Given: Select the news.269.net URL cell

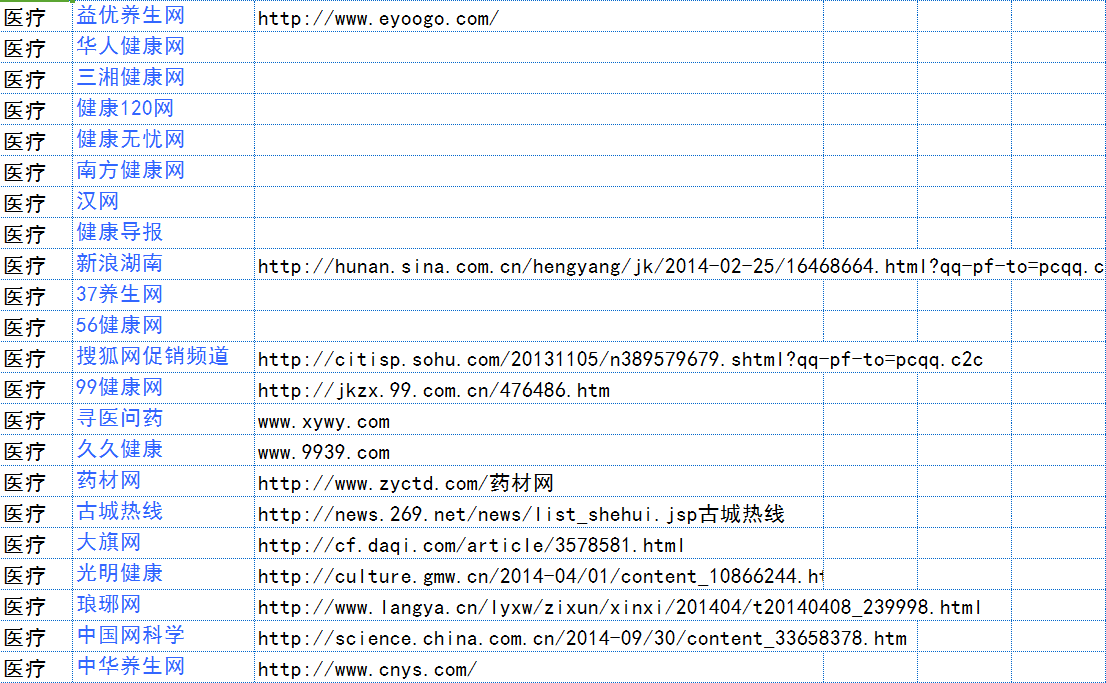Looking at the screenshot, I should click(x=539, y=514).
